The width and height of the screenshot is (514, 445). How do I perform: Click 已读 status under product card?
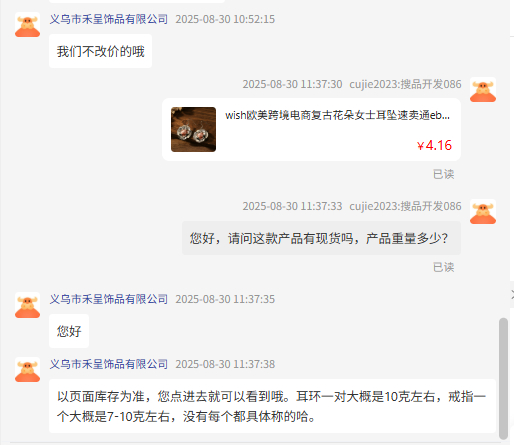point(443,174)
